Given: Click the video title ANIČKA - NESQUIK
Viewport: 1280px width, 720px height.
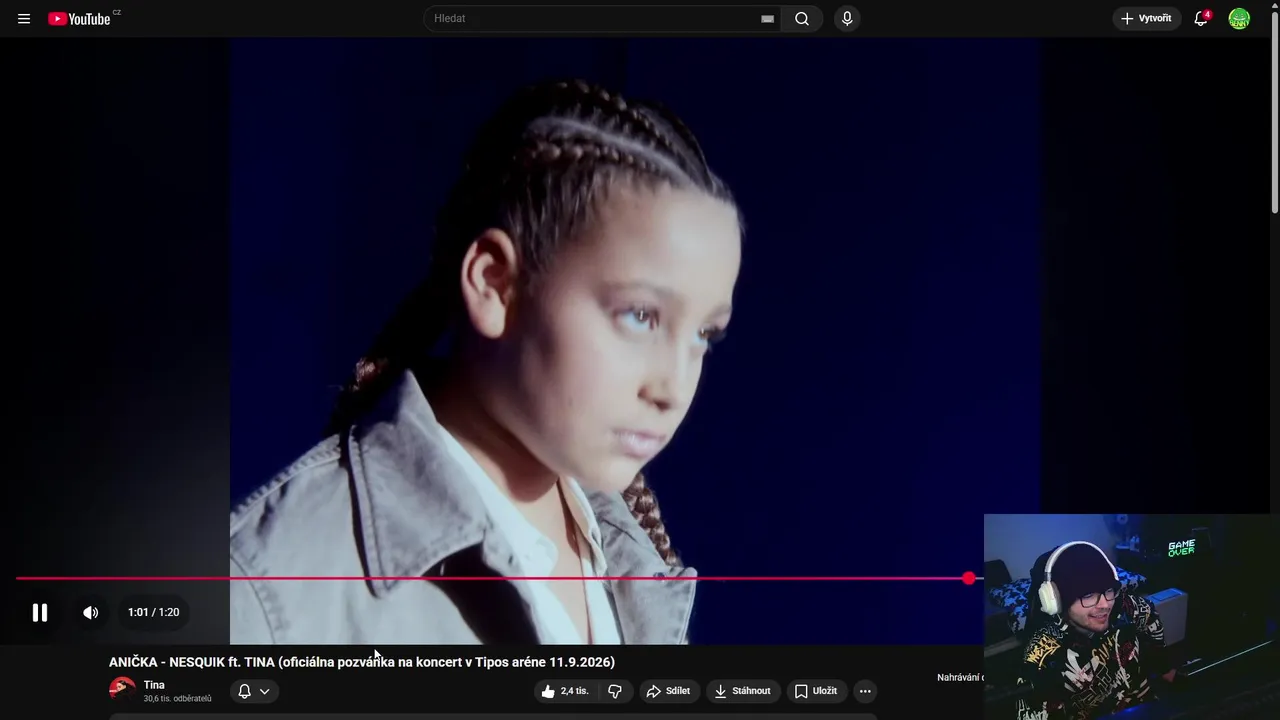Looking at the screenshot, I should pos(362,662).
